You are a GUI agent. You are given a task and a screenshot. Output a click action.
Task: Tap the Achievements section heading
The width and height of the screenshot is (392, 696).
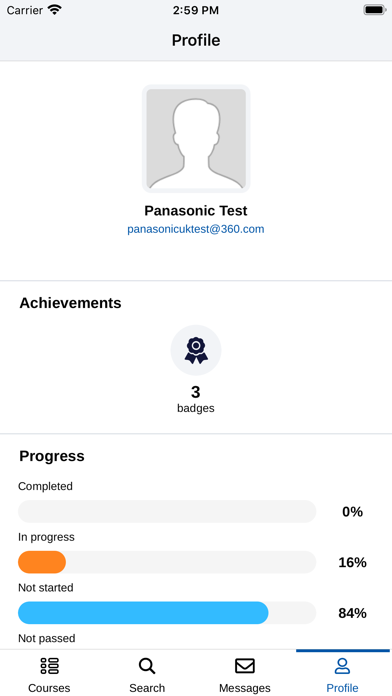click(70, 303)
